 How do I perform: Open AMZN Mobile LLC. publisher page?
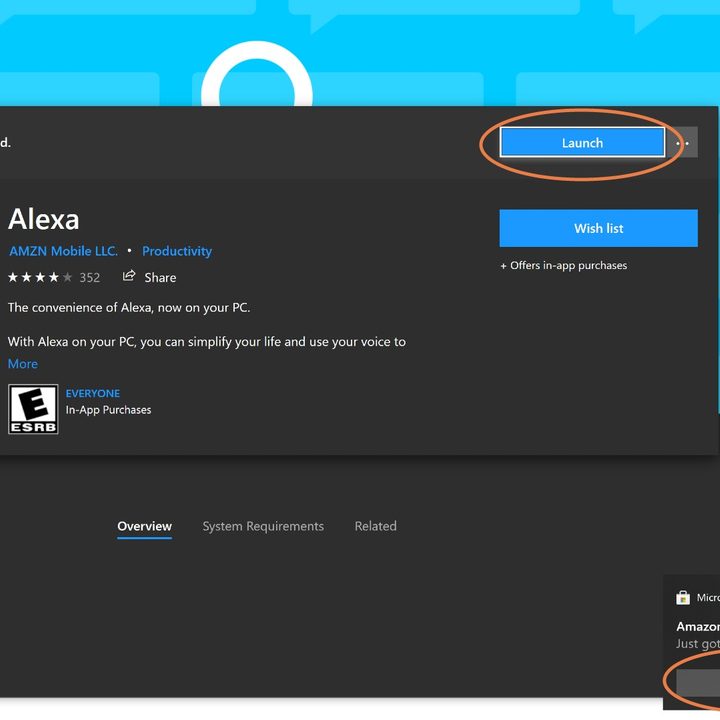(63, 251)
